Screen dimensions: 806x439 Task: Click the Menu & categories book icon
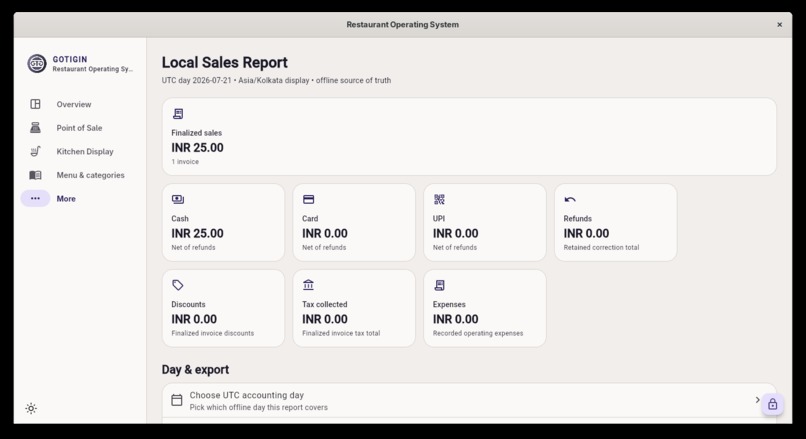[x=35, y=175]
